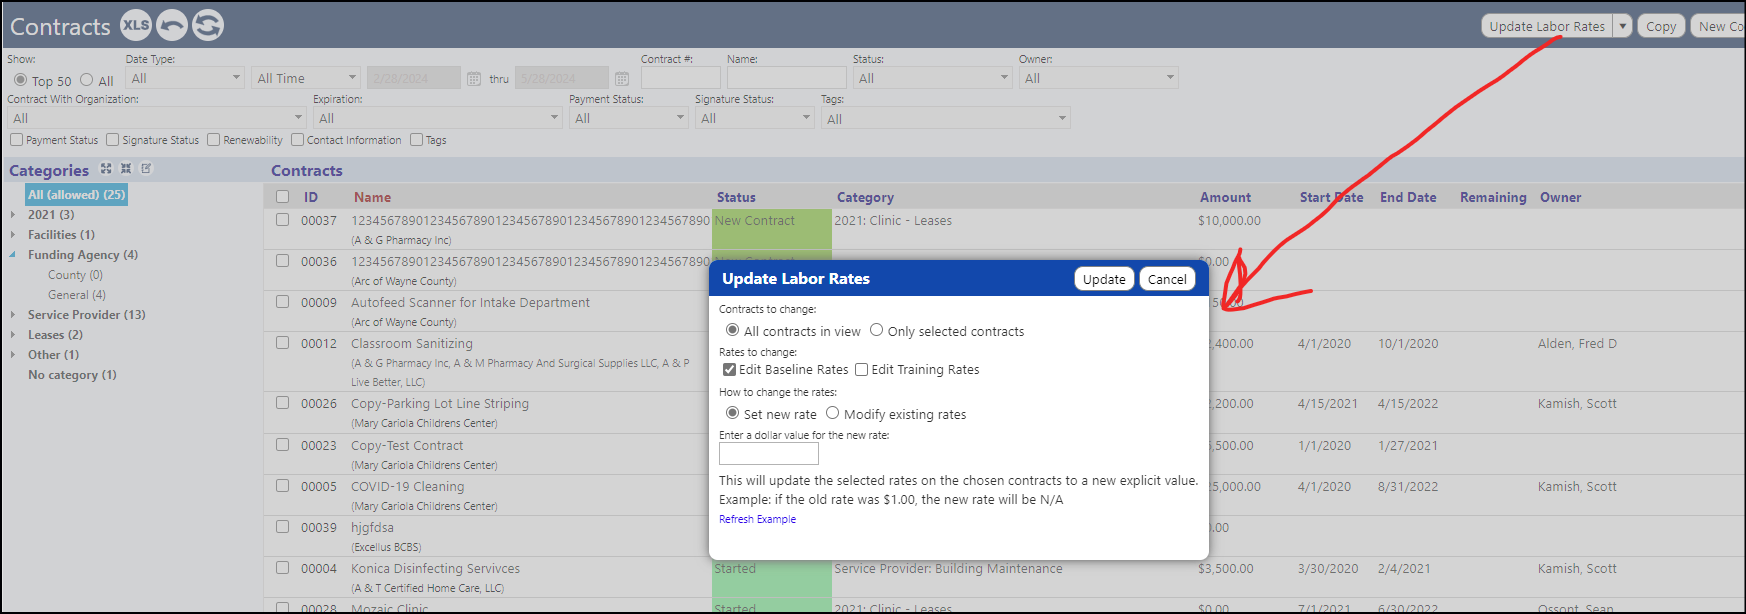
Task: Select the All show option
Action: [86, 80]
